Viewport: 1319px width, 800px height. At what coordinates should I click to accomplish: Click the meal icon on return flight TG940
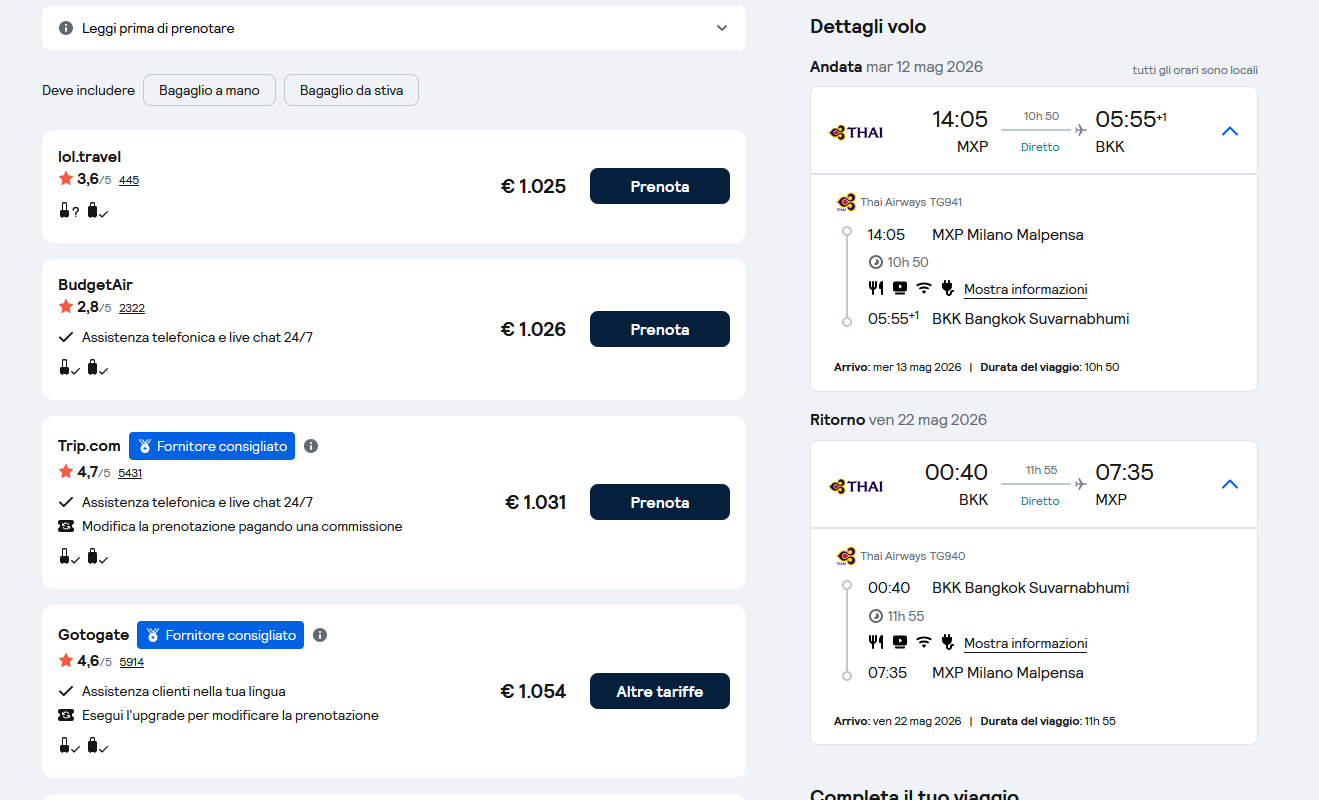[876, 642]
